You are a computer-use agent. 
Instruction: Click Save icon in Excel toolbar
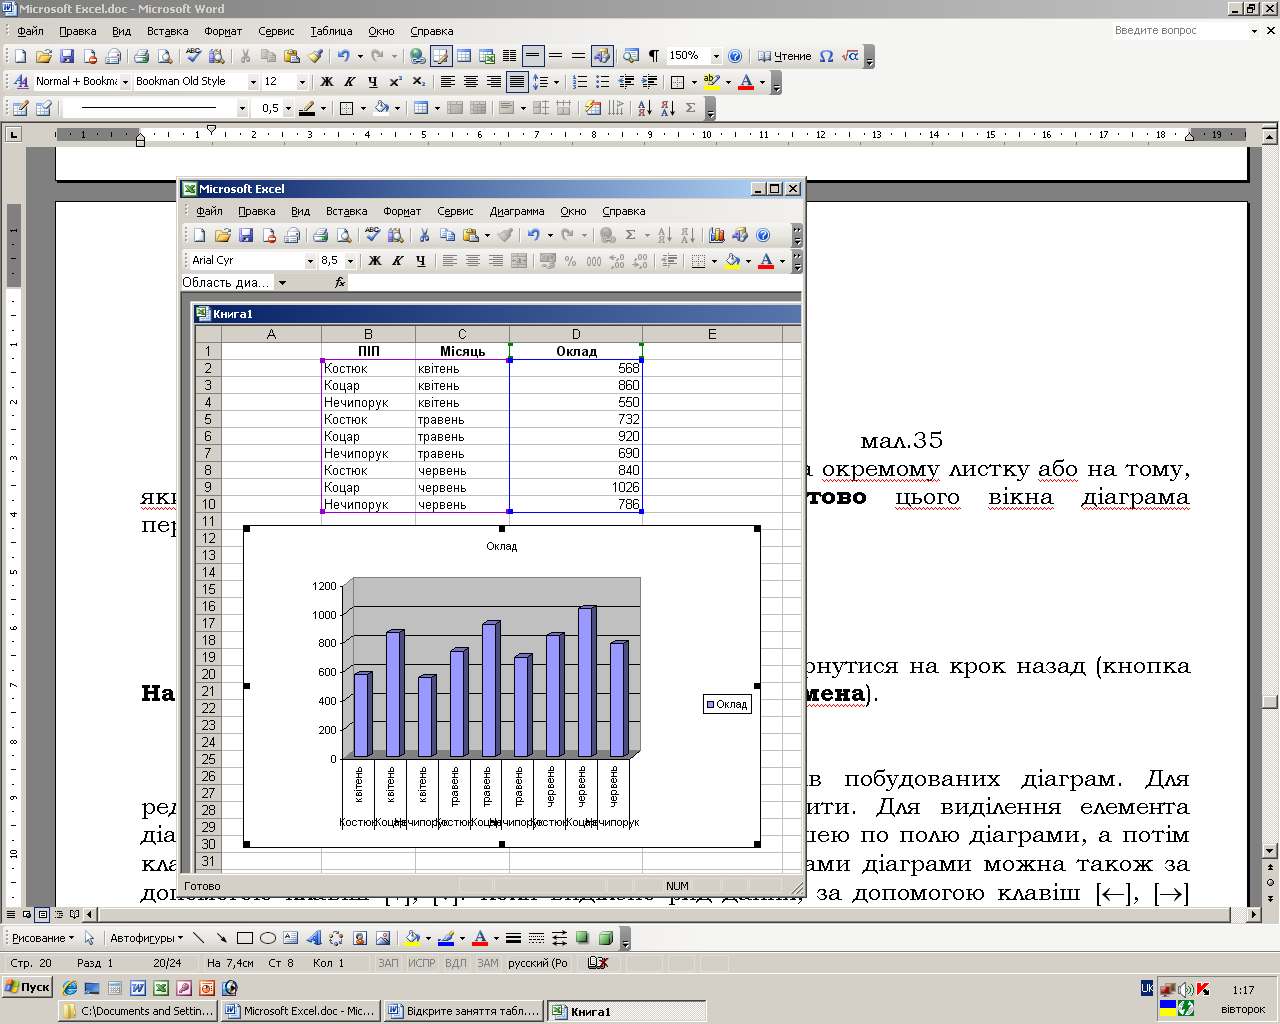[246, 235]
